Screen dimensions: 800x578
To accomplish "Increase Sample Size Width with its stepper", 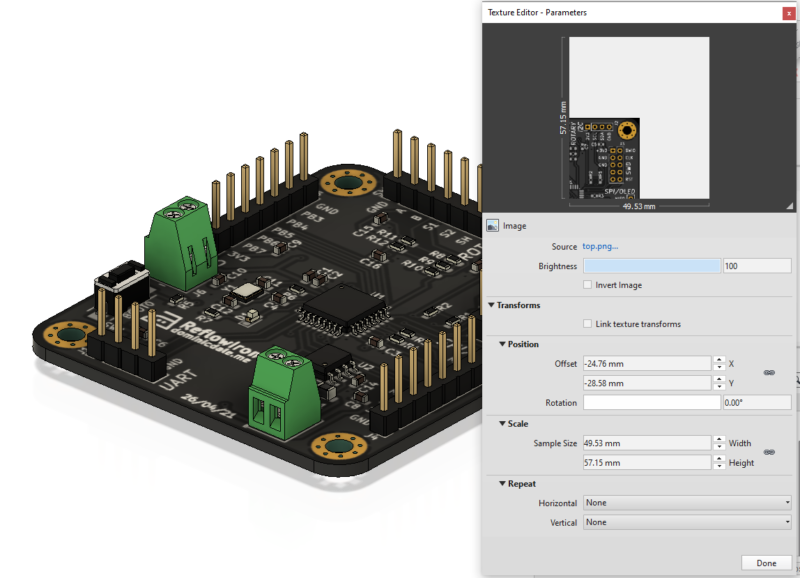I will 719,438.
